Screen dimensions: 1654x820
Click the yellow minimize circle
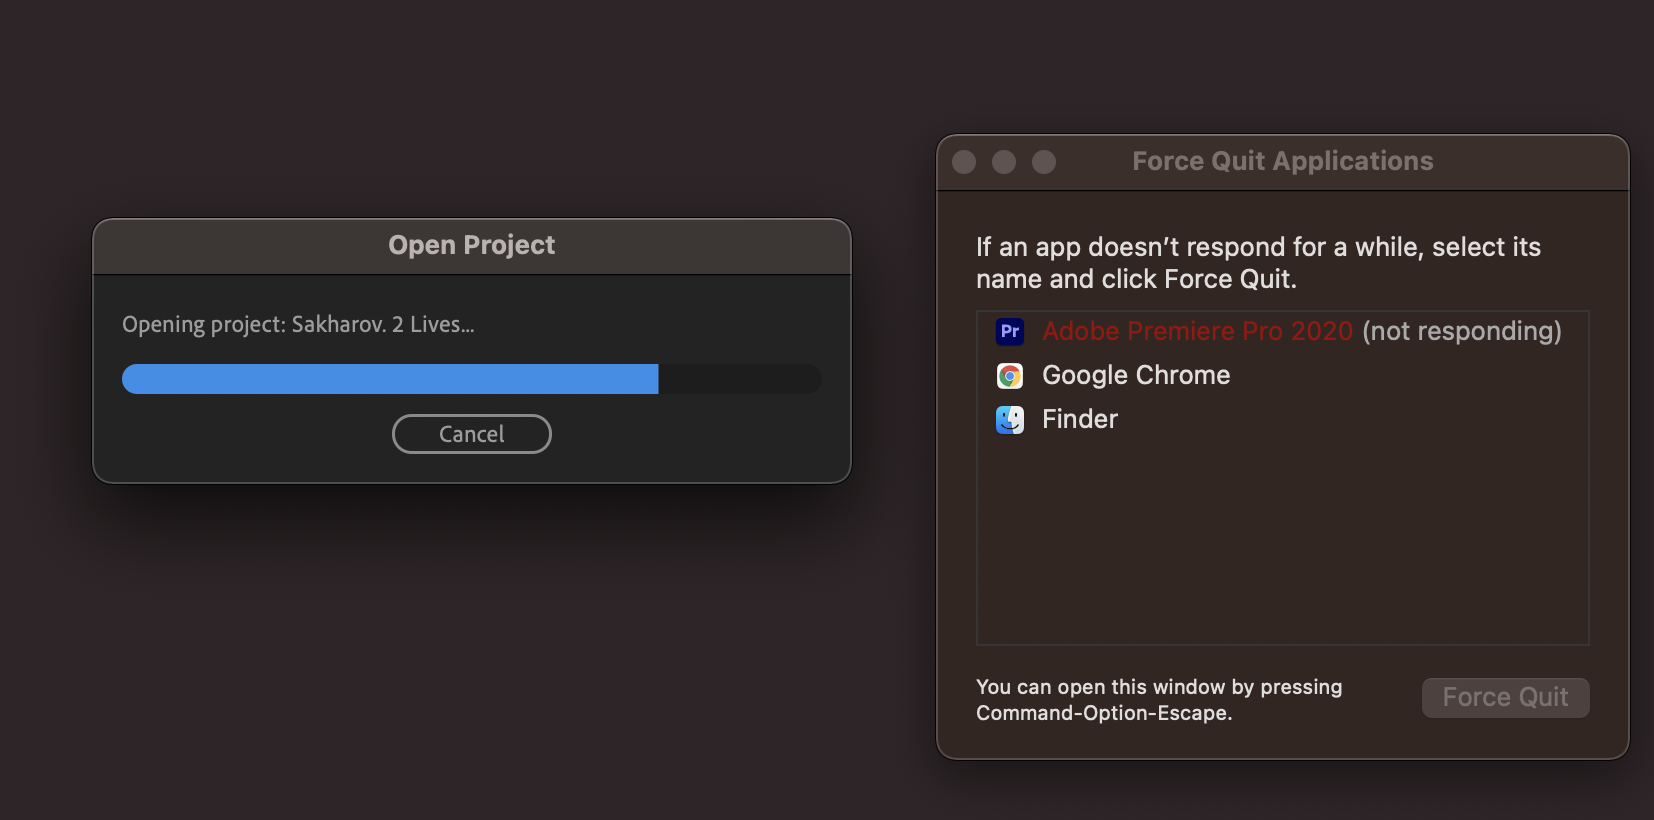[1004, 160]
